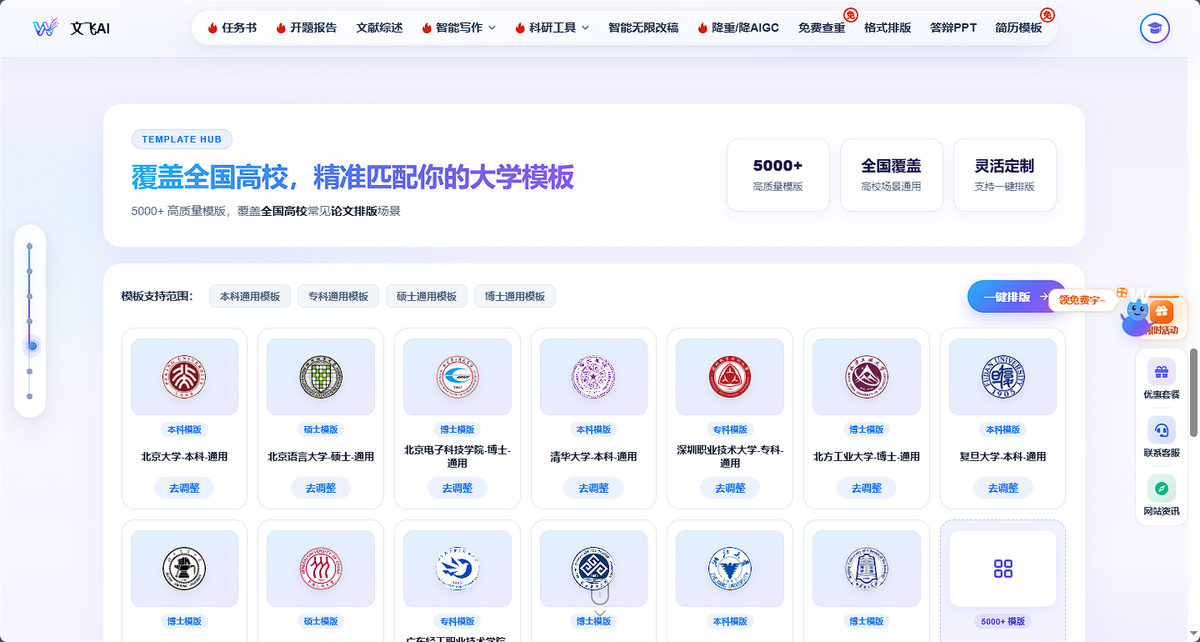This screenshot has width=1200, height=642.
Task: Open 降重/降AIGC in the navigation
Action: 738,28
